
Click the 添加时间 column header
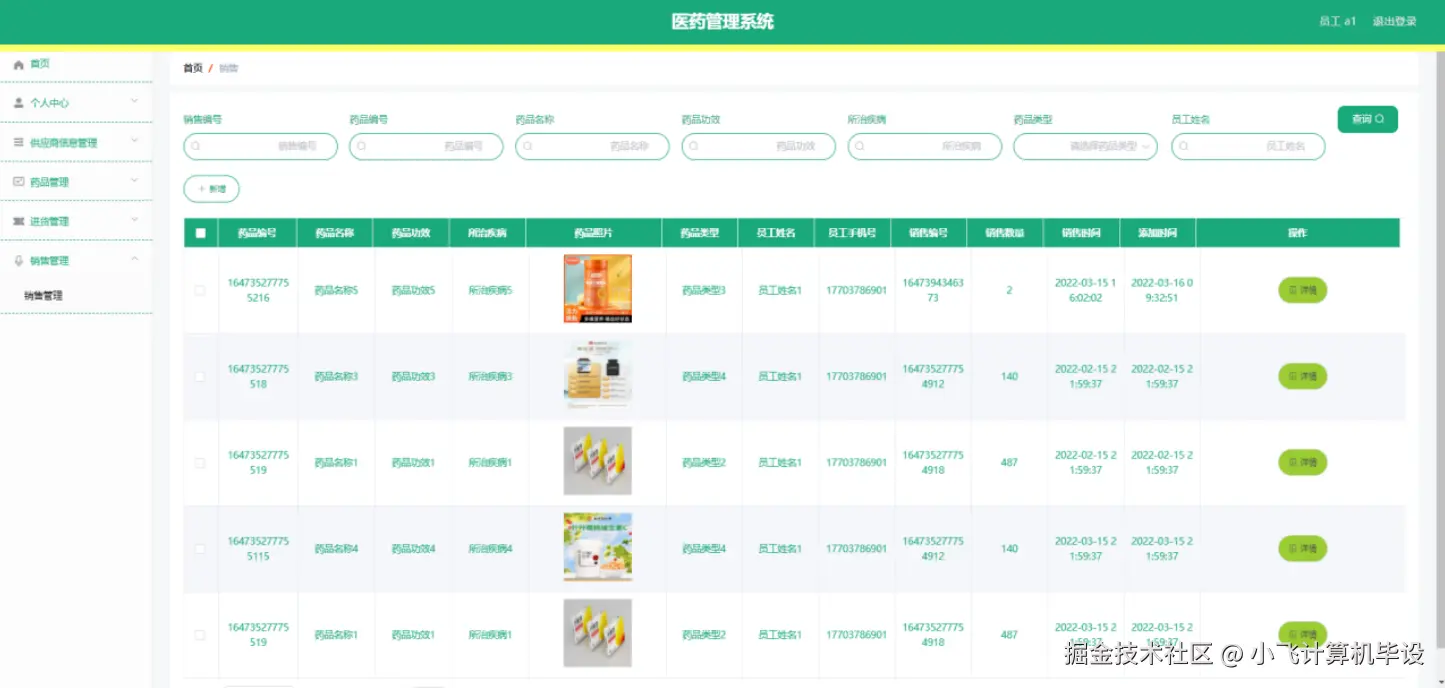pos(1158,233)
